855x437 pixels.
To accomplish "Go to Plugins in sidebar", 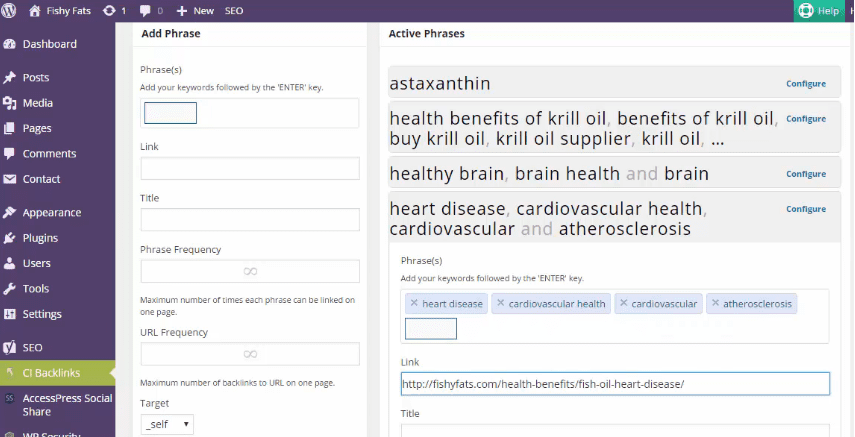I will [40, 238].
